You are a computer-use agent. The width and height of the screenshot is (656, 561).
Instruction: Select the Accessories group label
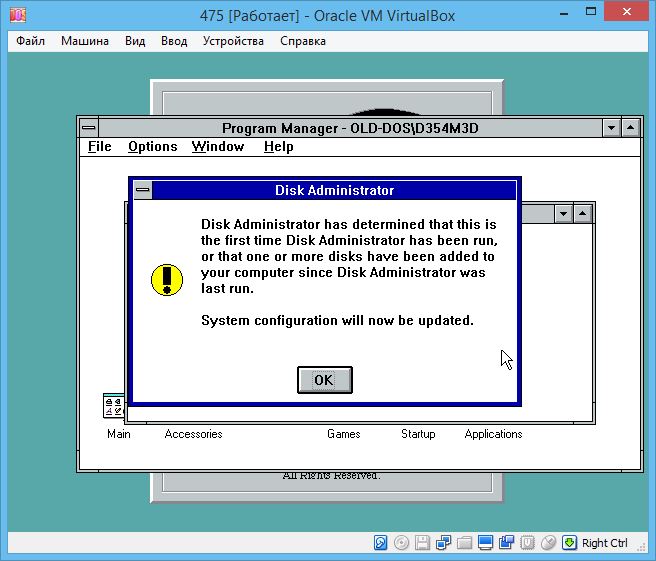193,434
